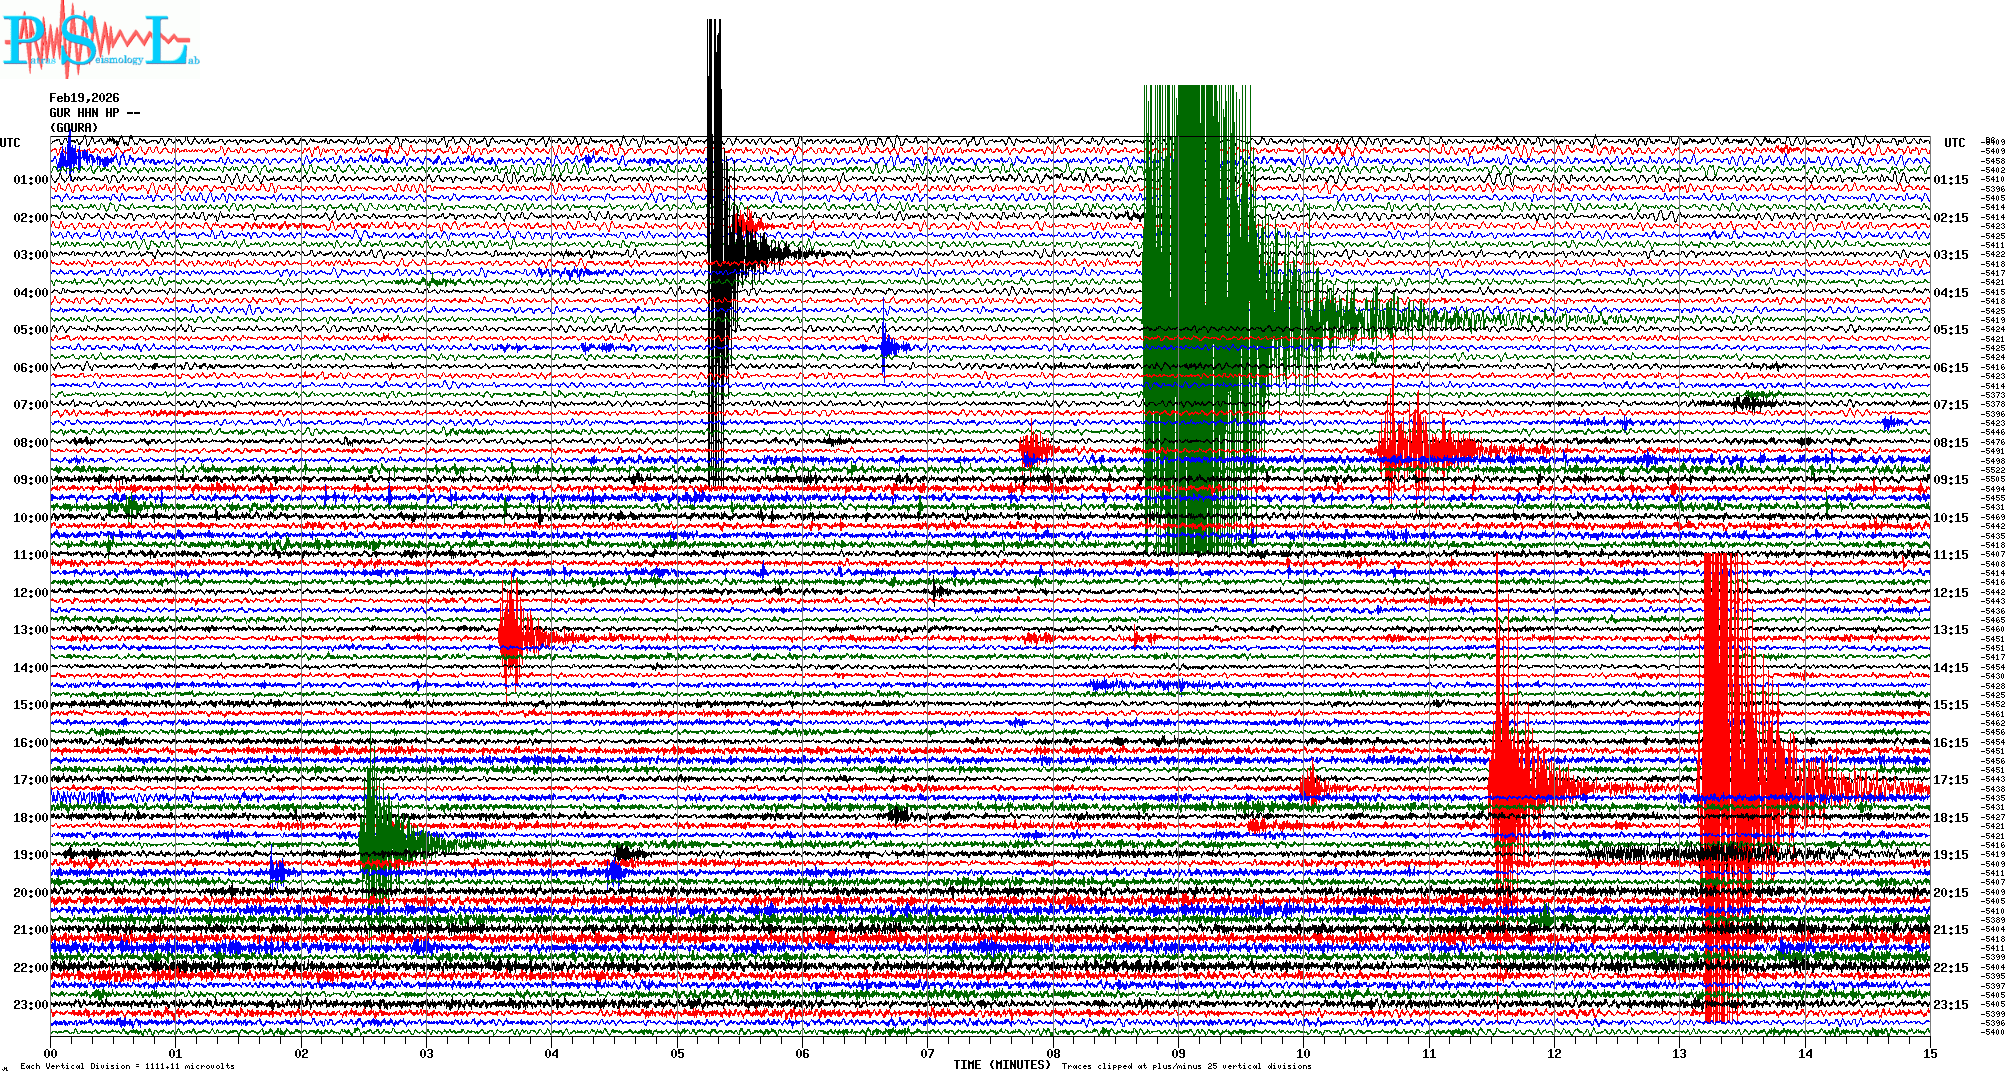
Task: Select the GUR HHN HP station label
Action: 94,113
